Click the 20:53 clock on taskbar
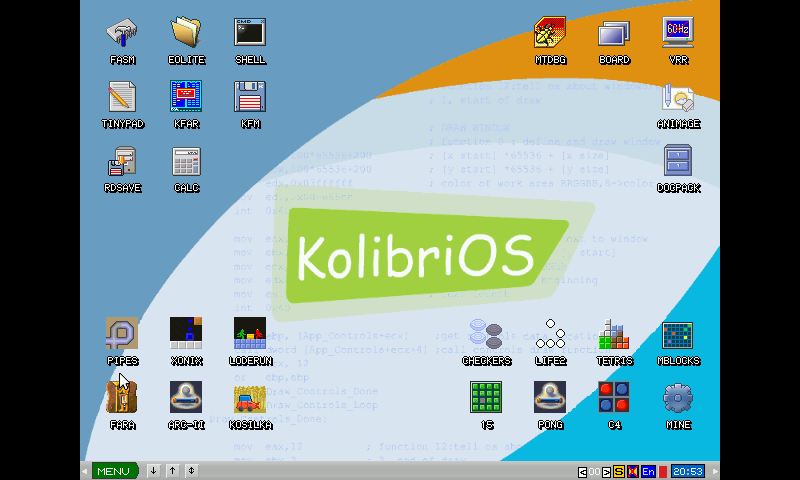800x480 pixels. pos(686,471)
